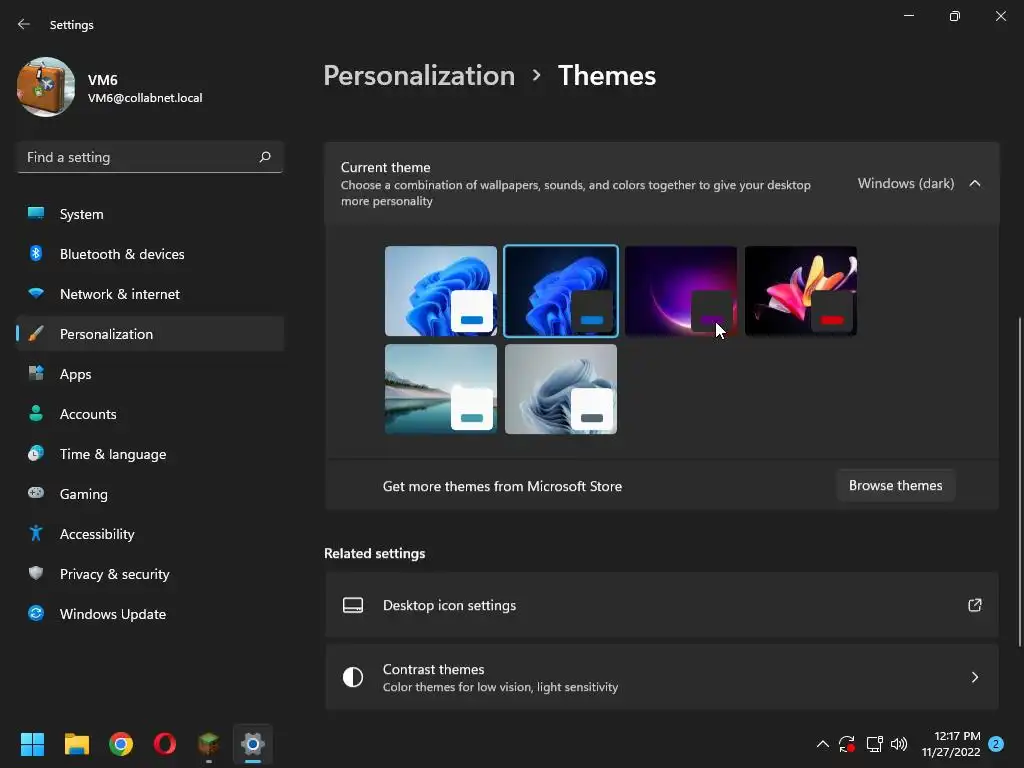The width and height of the screenshot is (1024, 768).
Task: Click the Find a setting search box
Action: (x=150, y=157)
